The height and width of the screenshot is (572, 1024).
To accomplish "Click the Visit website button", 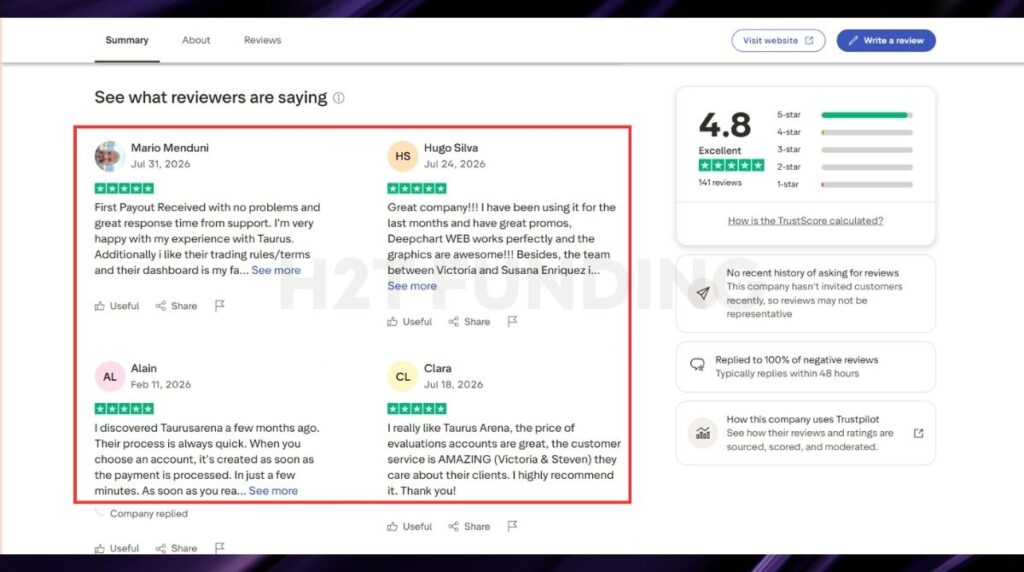I will [778, 40].
